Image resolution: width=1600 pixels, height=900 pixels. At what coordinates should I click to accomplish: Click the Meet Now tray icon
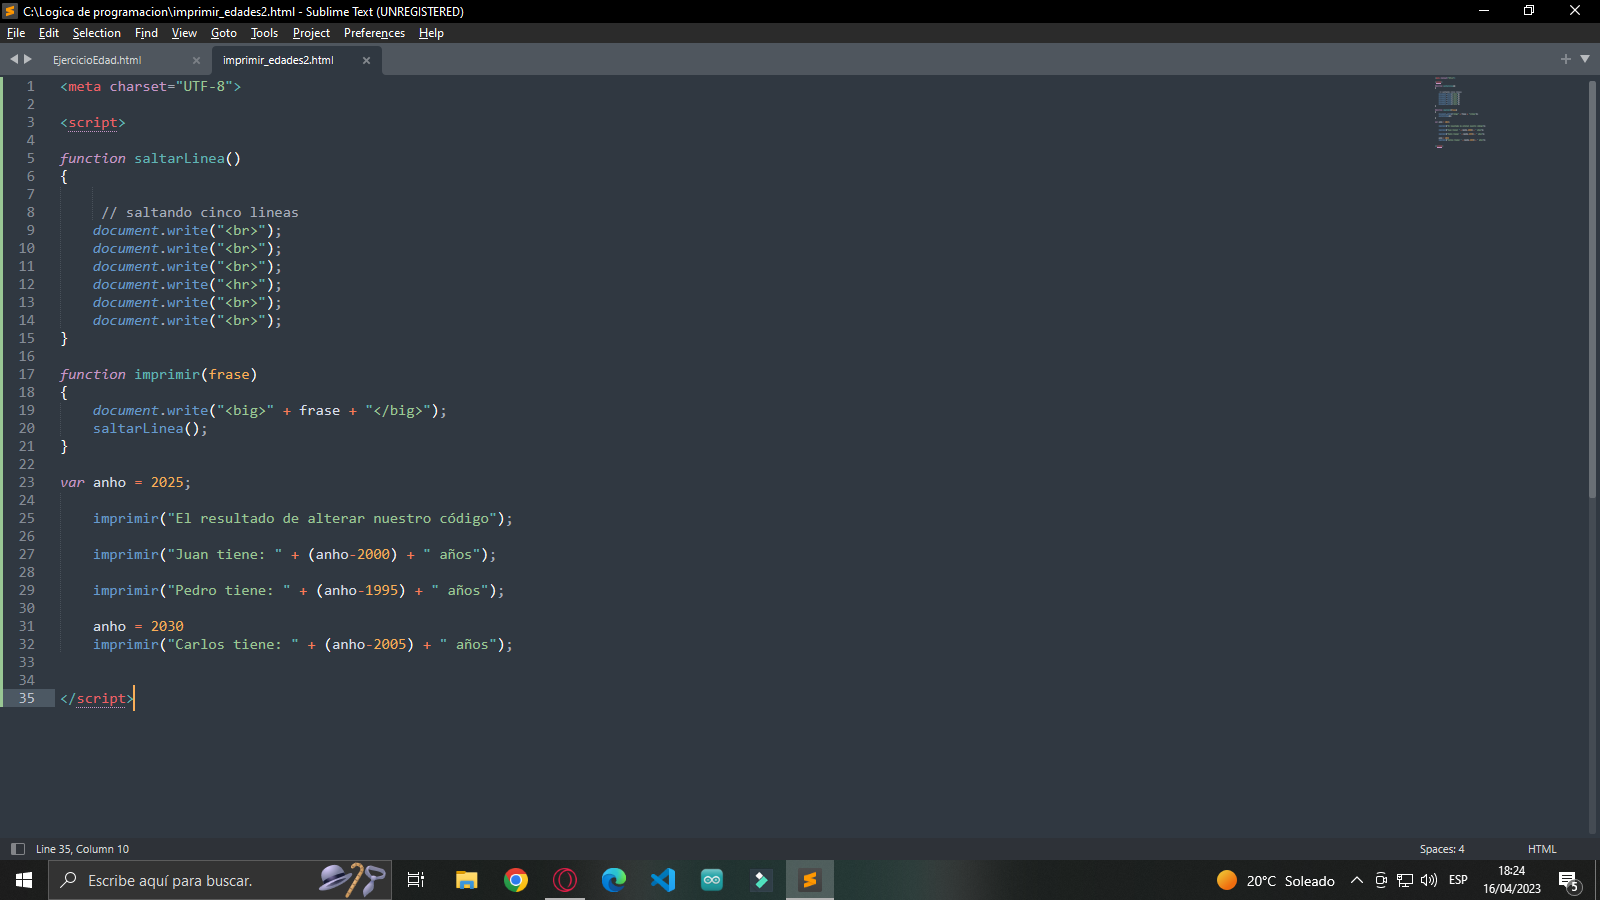pyautogui.click(x=1381, y=880)
